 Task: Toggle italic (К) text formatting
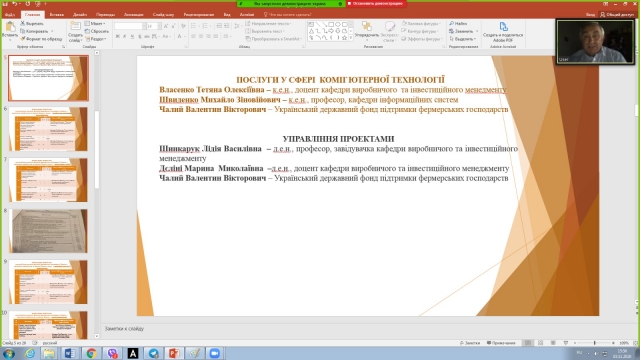click(x=124, y=37)
